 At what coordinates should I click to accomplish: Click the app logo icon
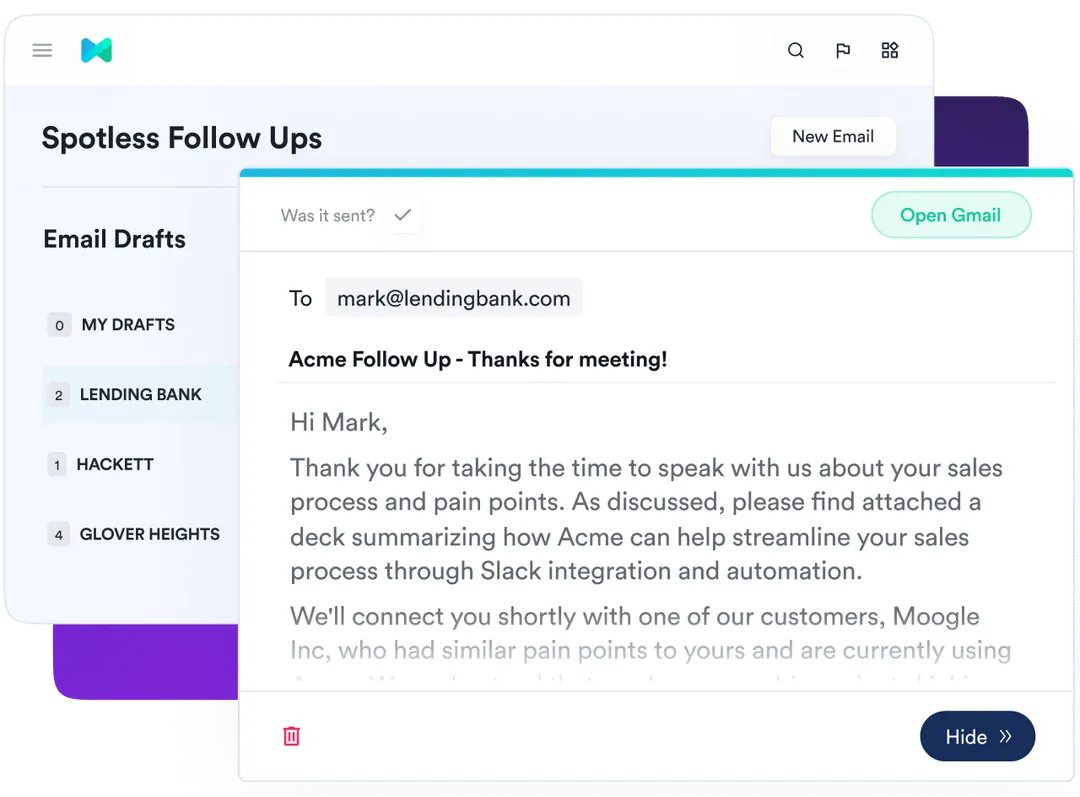[96, 50]
